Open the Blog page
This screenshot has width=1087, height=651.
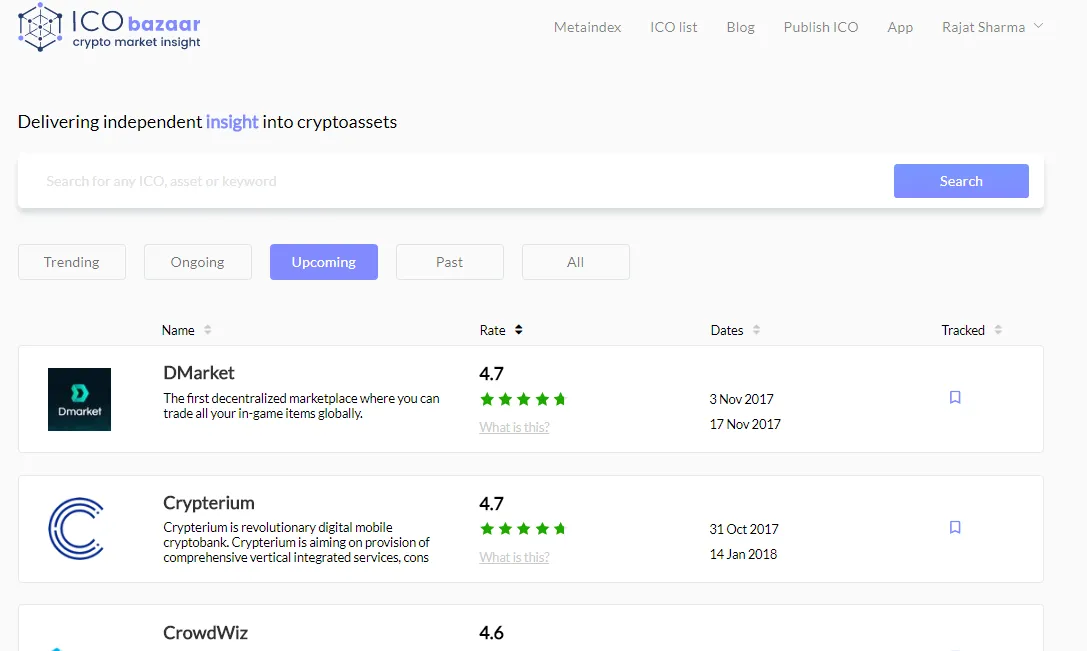(740, 27)
